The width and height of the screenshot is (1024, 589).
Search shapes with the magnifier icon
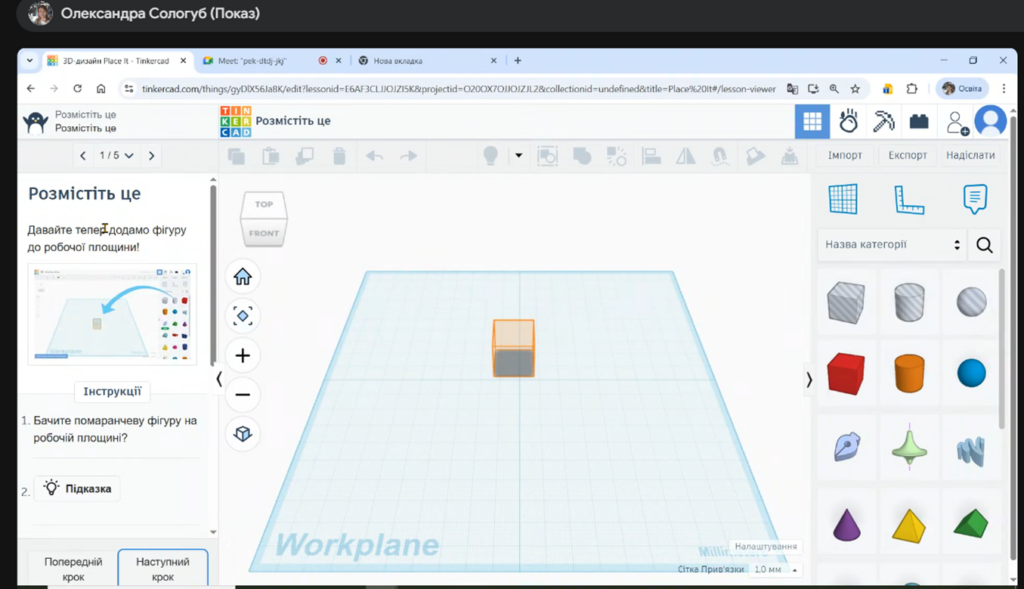tap(984, 245)
